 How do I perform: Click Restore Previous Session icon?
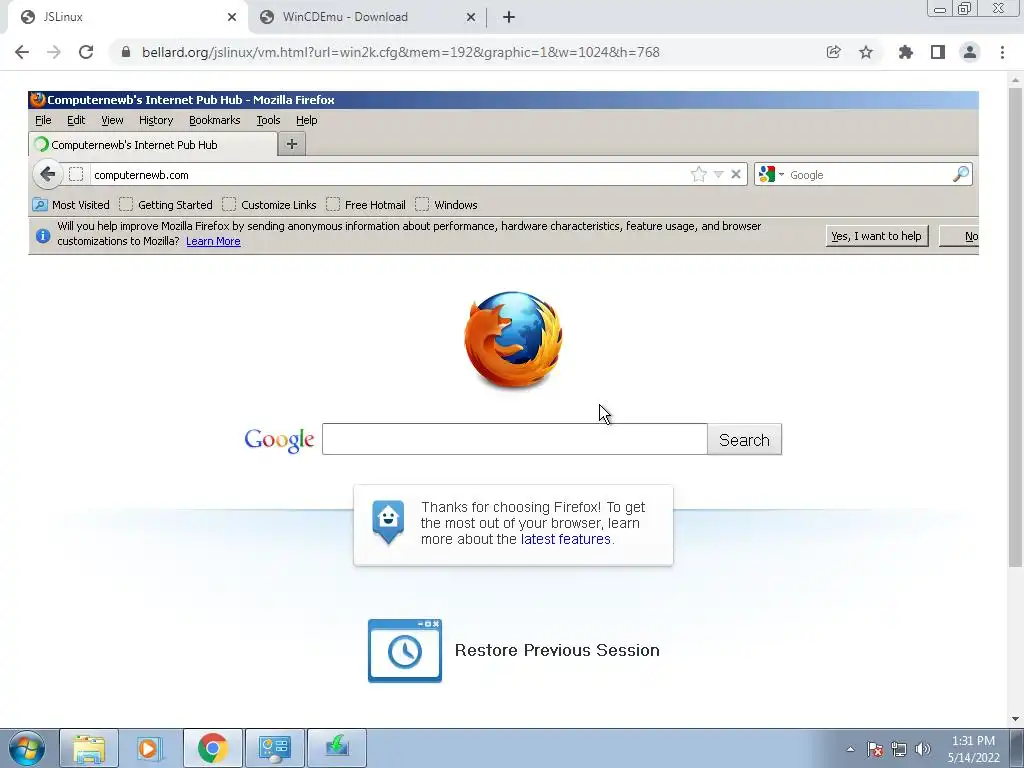click(405, 651)
